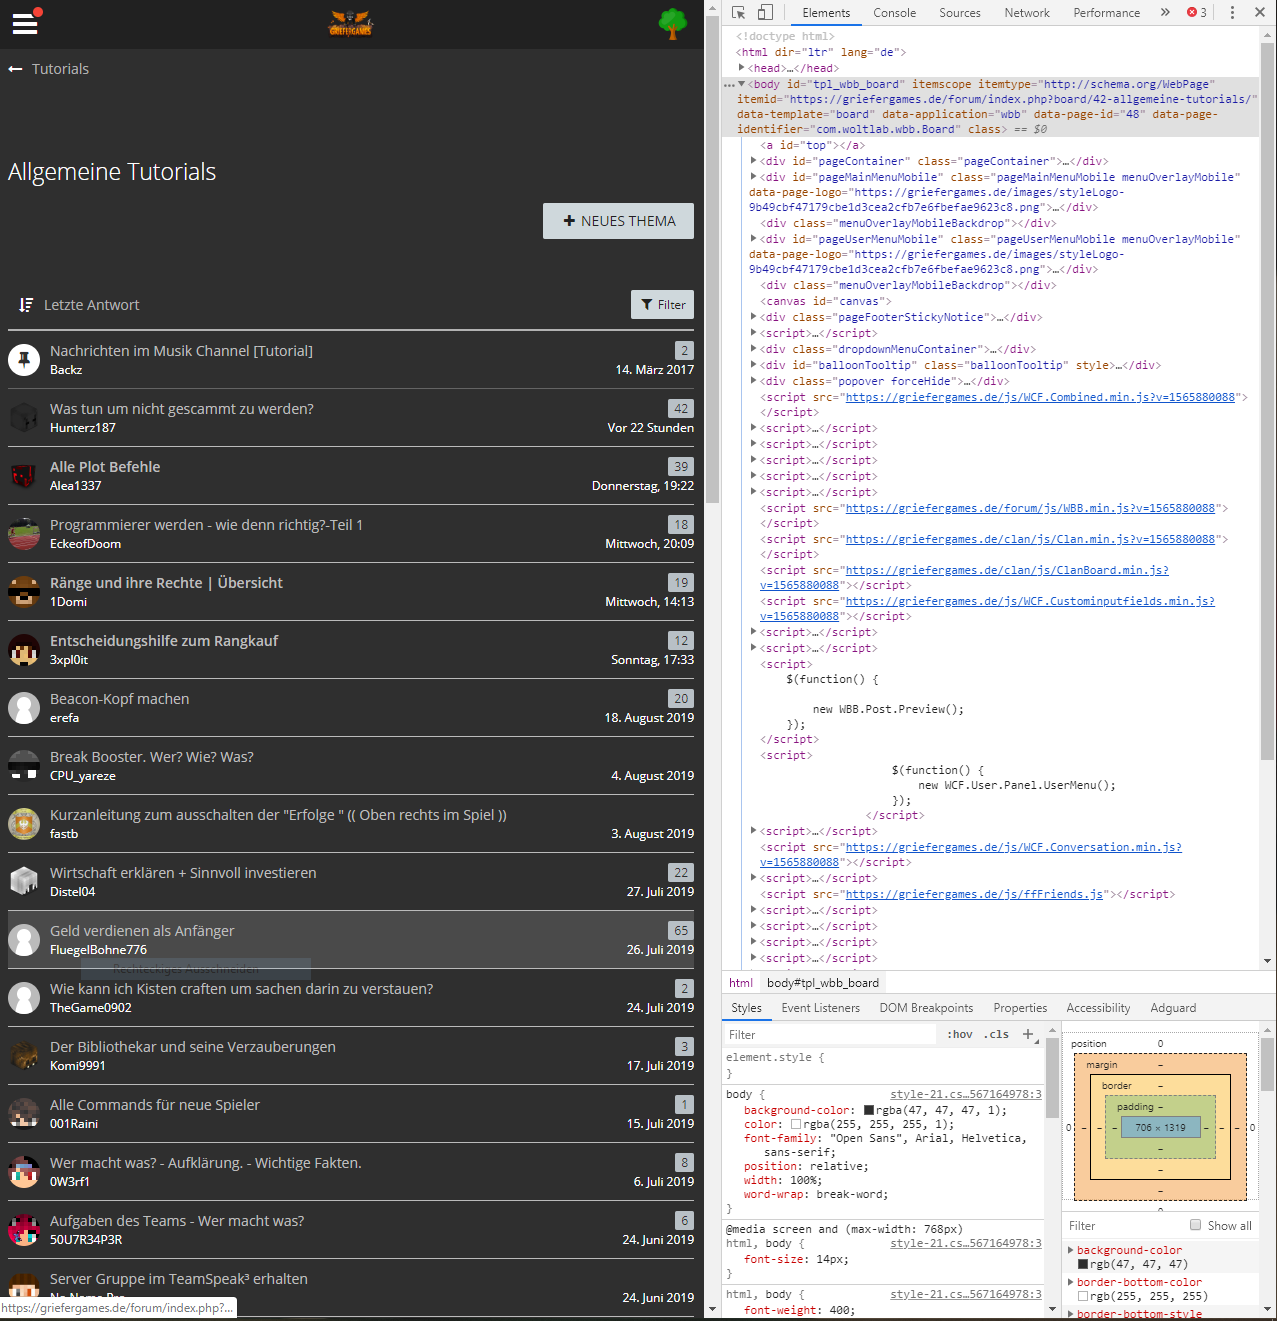Click the NEUES THEMA button
The height and width of the screenshot is (1321, 1277).
618,221
